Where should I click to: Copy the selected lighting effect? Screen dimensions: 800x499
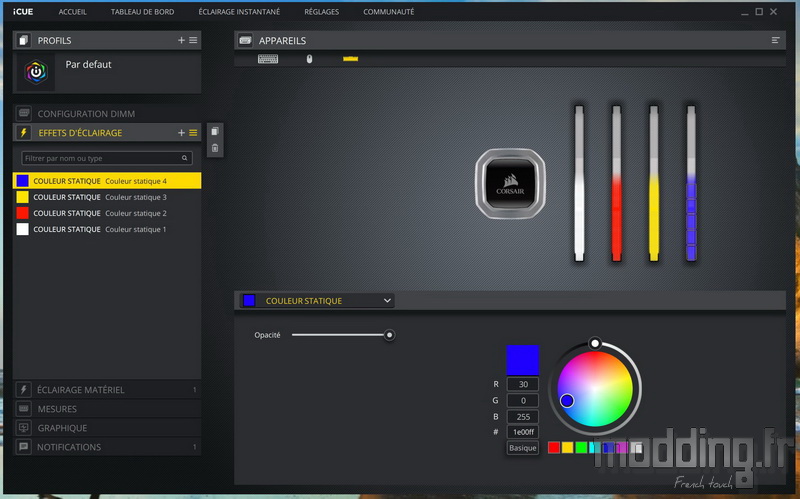(x=215, y=132)
